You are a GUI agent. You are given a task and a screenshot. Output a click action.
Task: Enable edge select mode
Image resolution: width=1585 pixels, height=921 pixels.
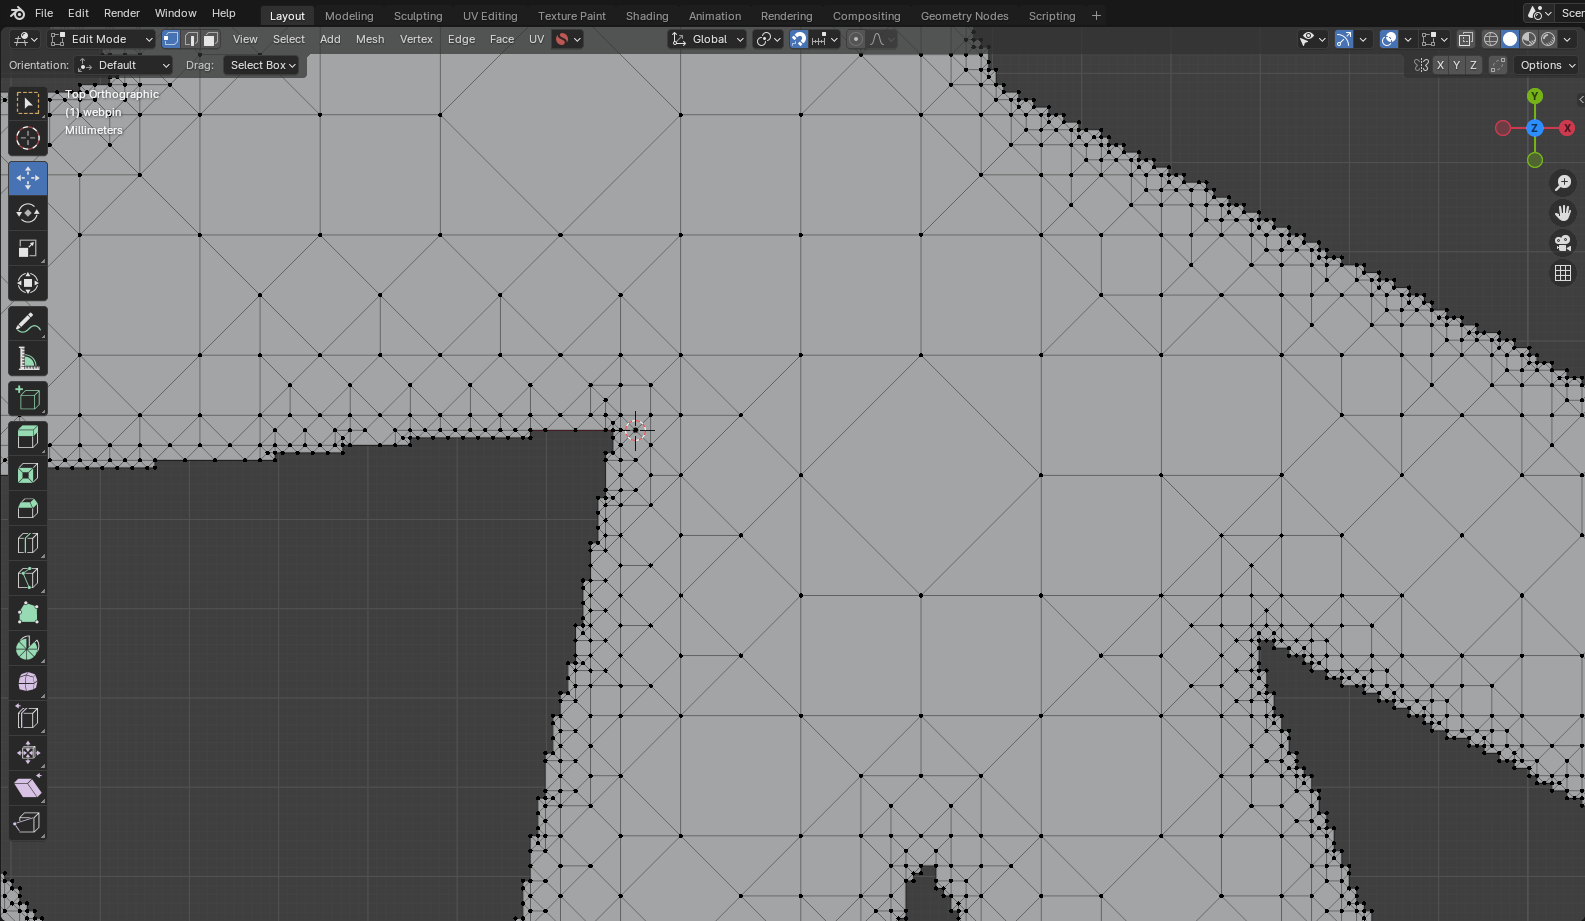tap(191, 39)
